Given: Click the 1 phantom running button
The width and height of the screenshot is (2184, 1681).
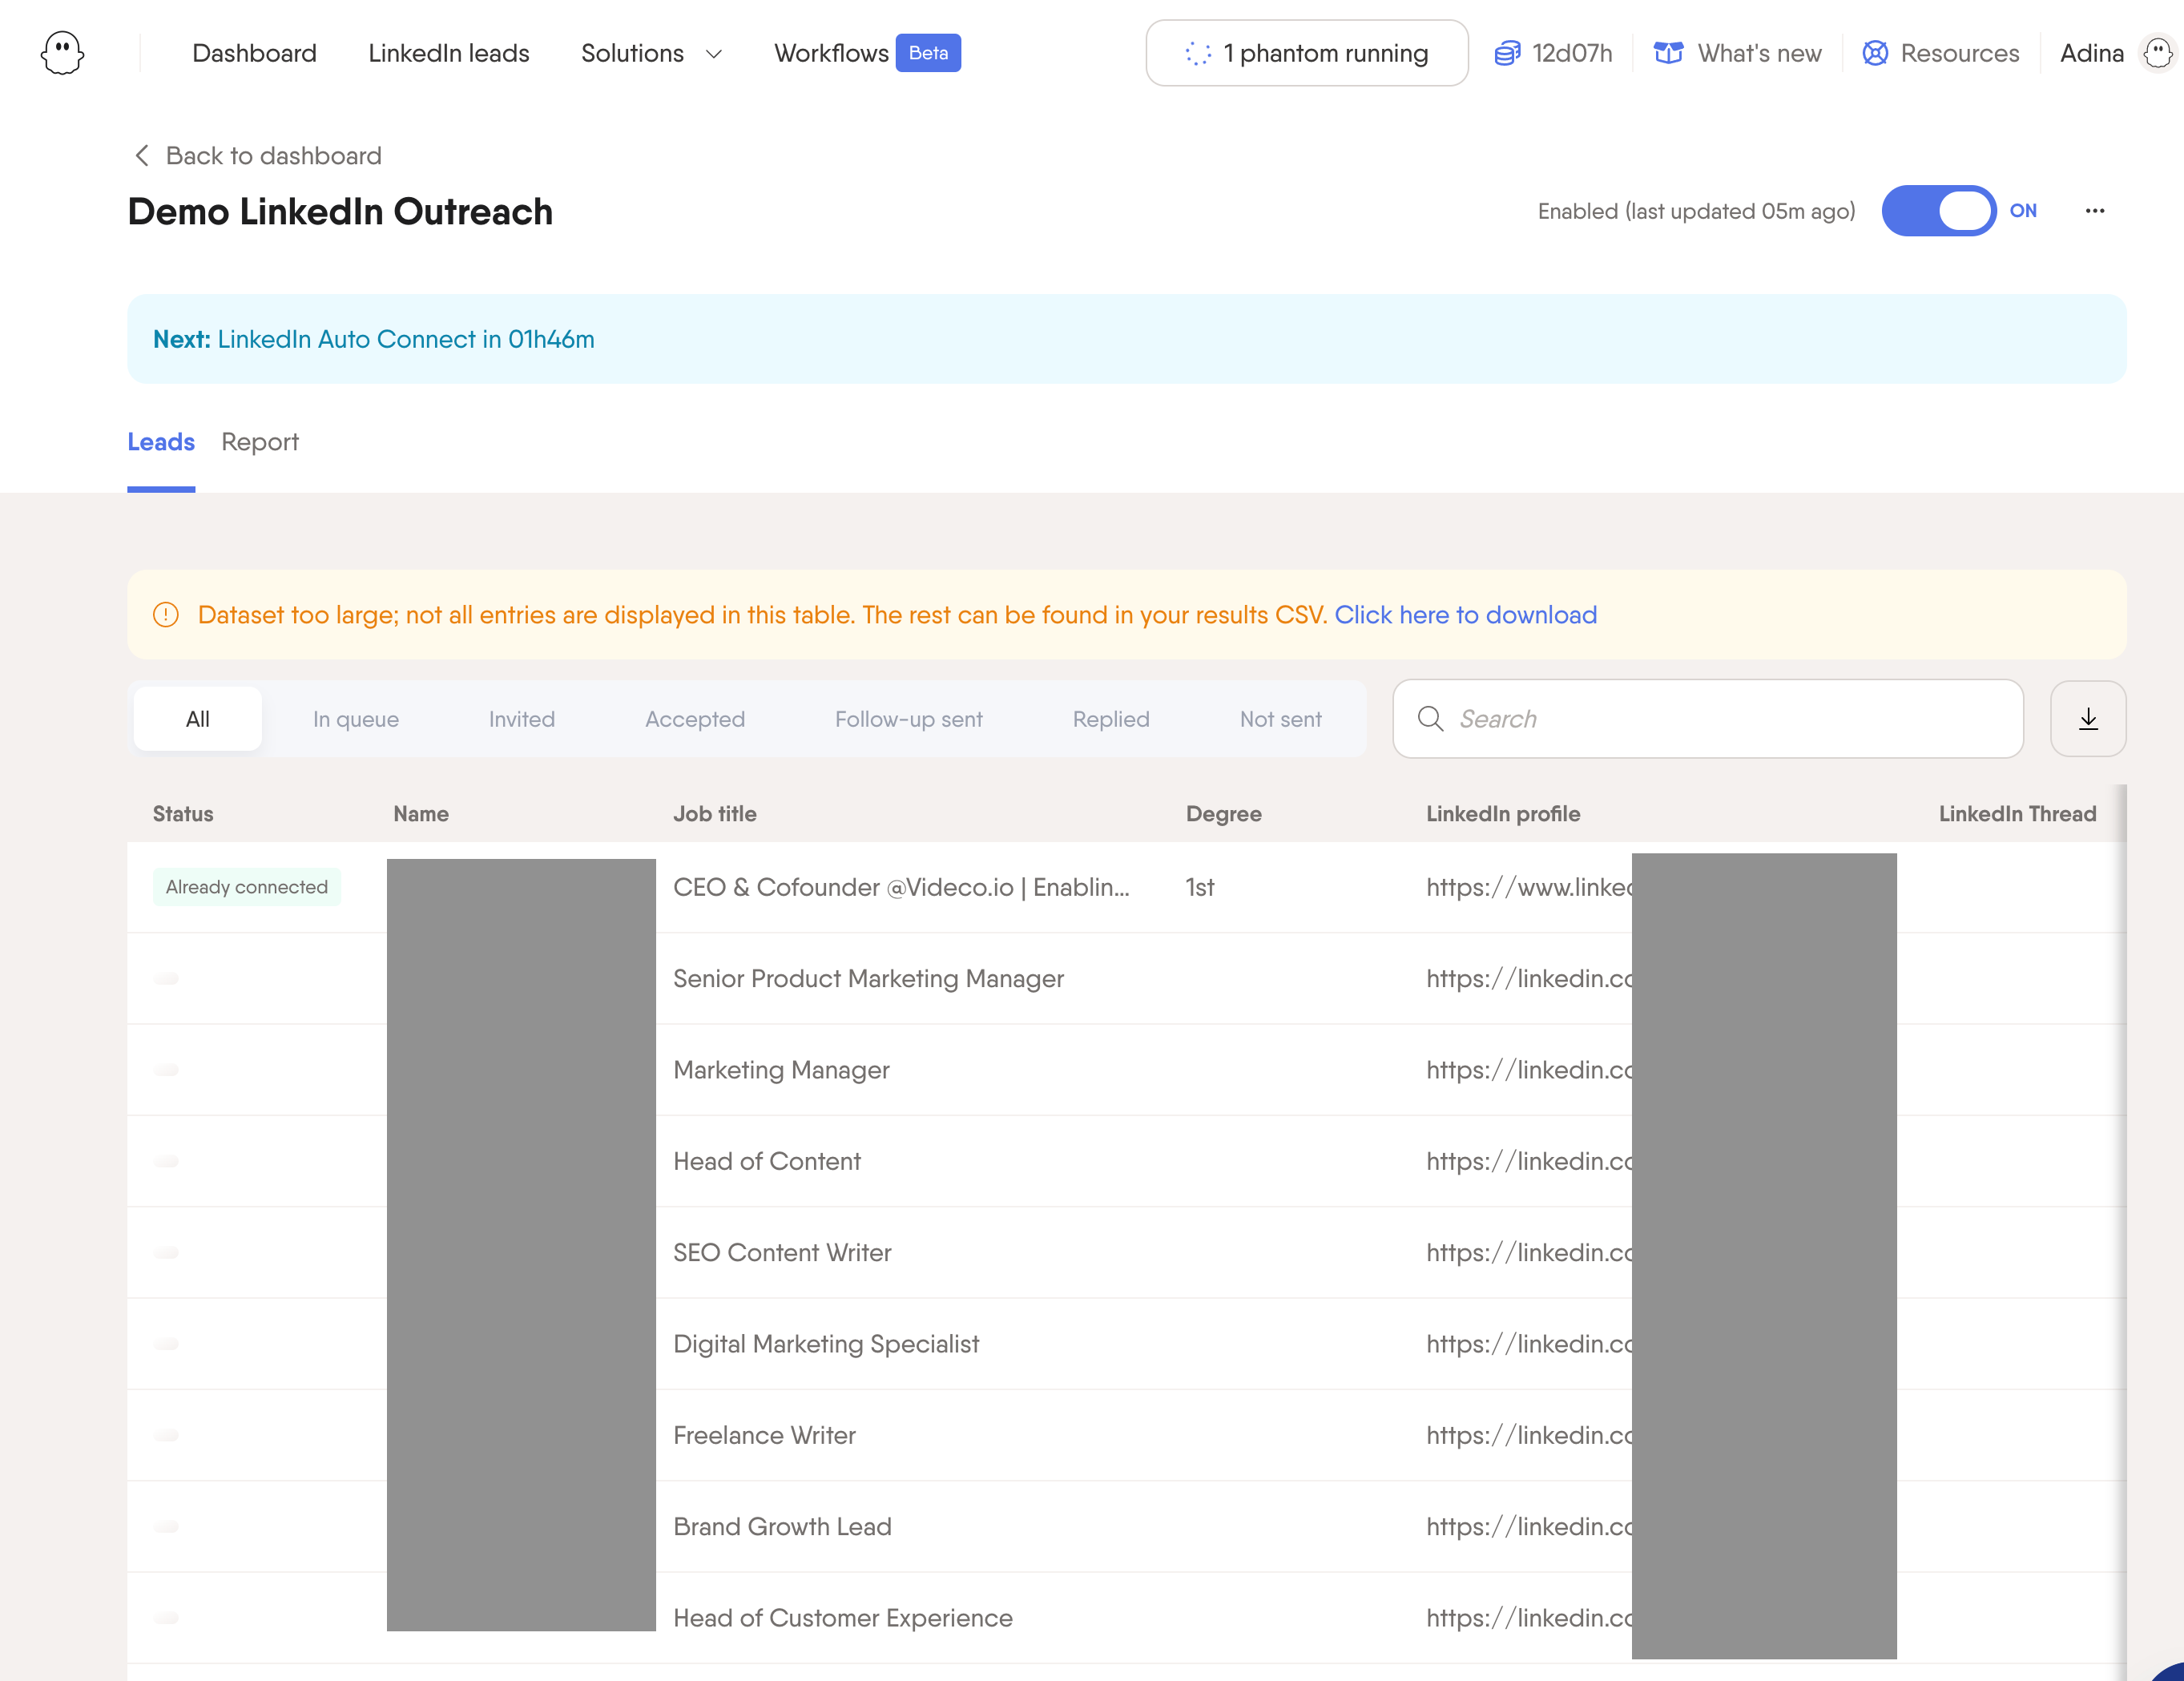Looking at the screenshot, I should click(x=1307, y=53).
